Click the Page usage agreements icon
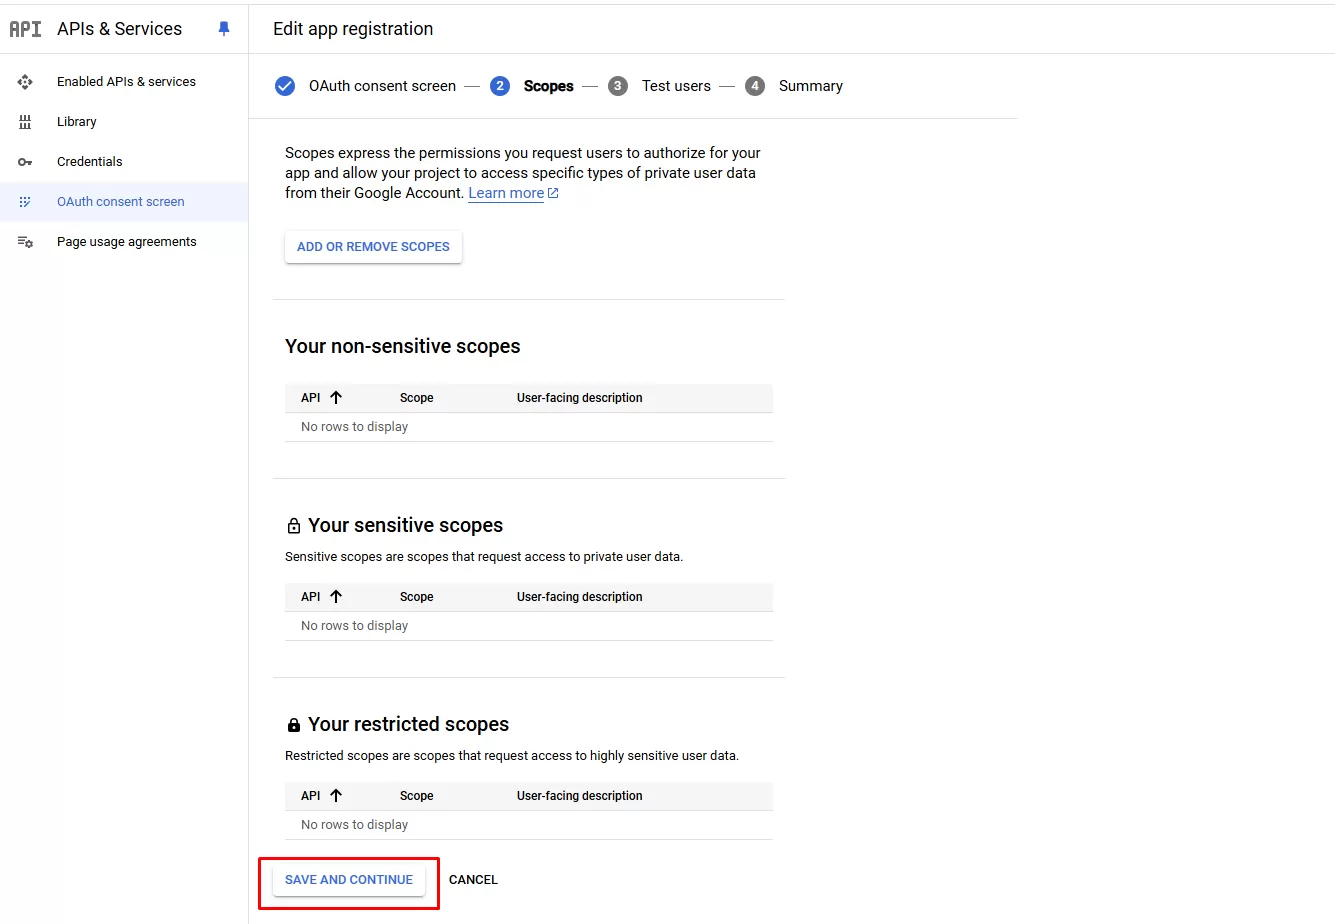This screenshot has width=1335, height=924. click(x=25, y=242)
